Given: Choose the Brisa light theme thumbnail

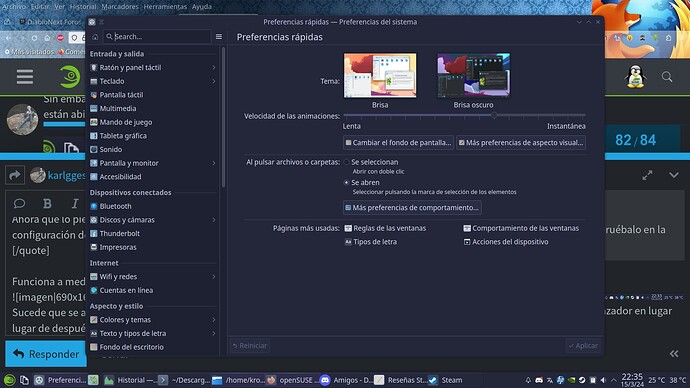Looking at the screenshot, I should tap(380, 76).
